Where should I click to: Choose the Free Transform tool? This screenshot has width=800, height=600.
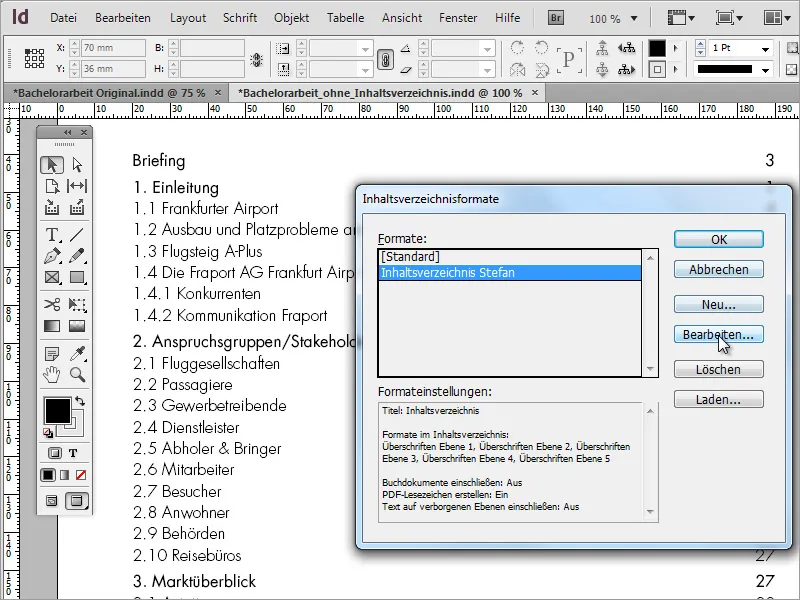pos(77,305)
